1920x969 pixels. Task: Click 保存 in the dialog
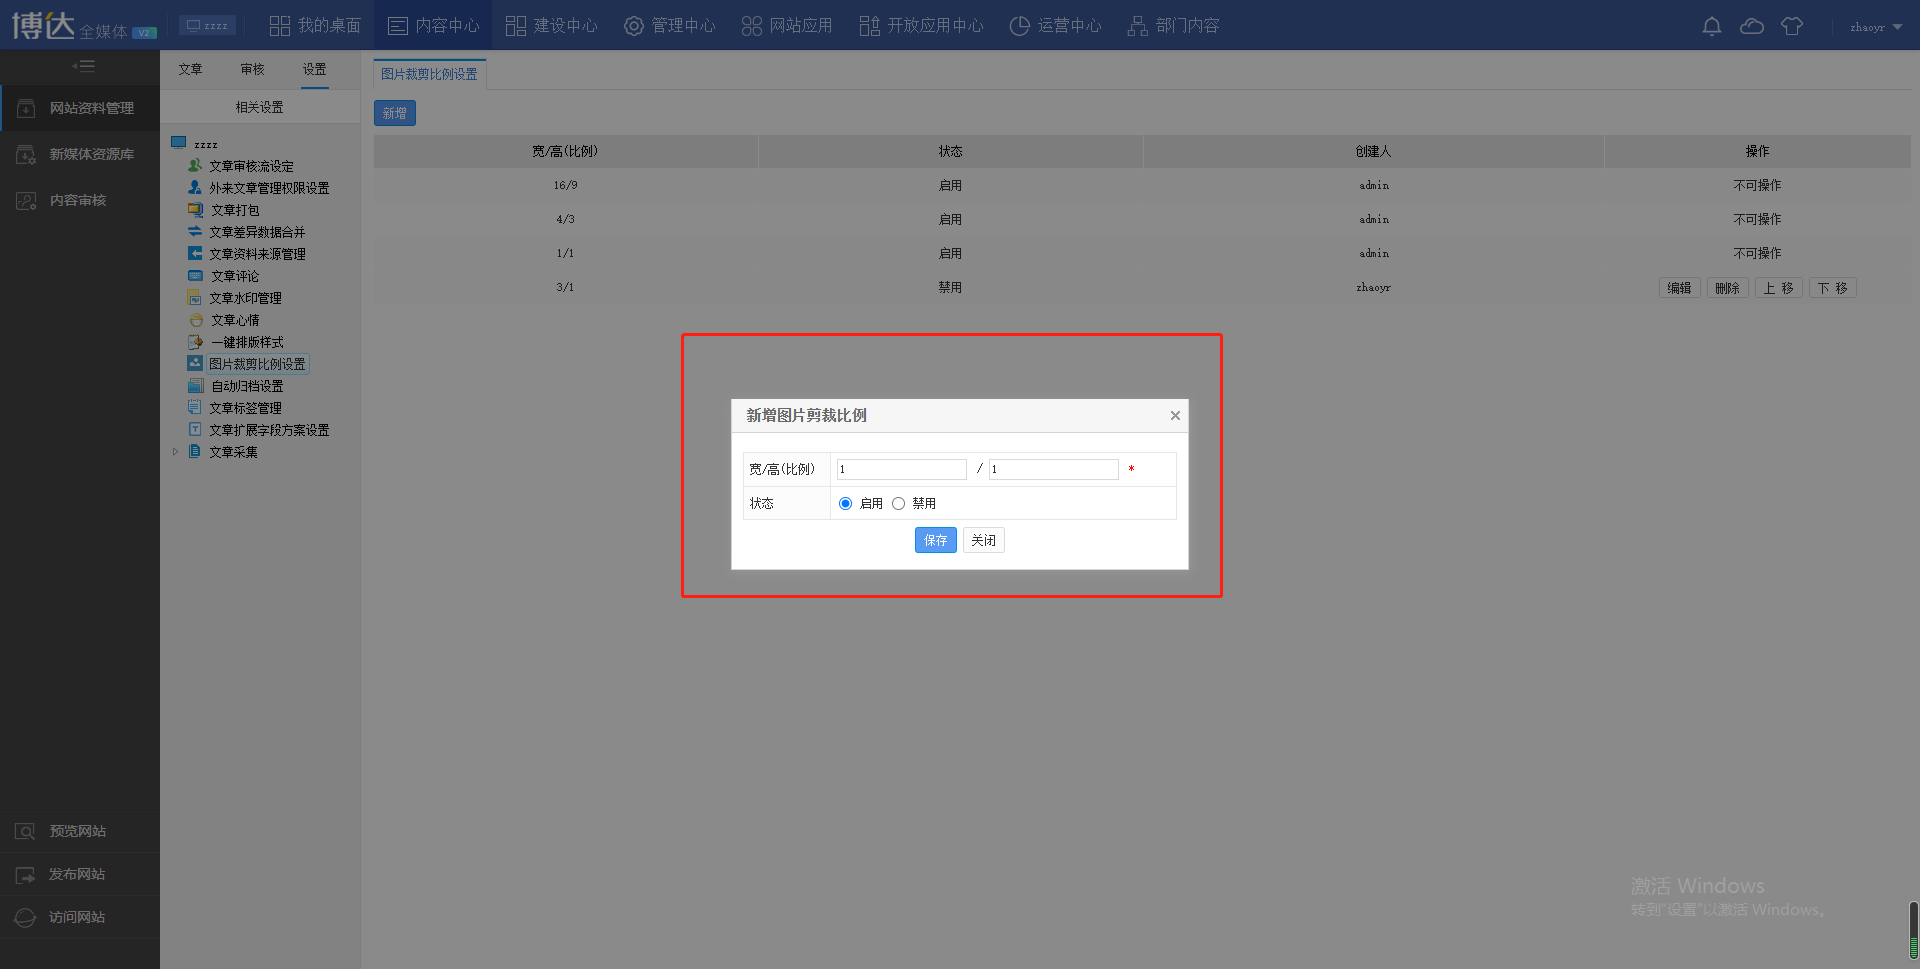point(935,540)
